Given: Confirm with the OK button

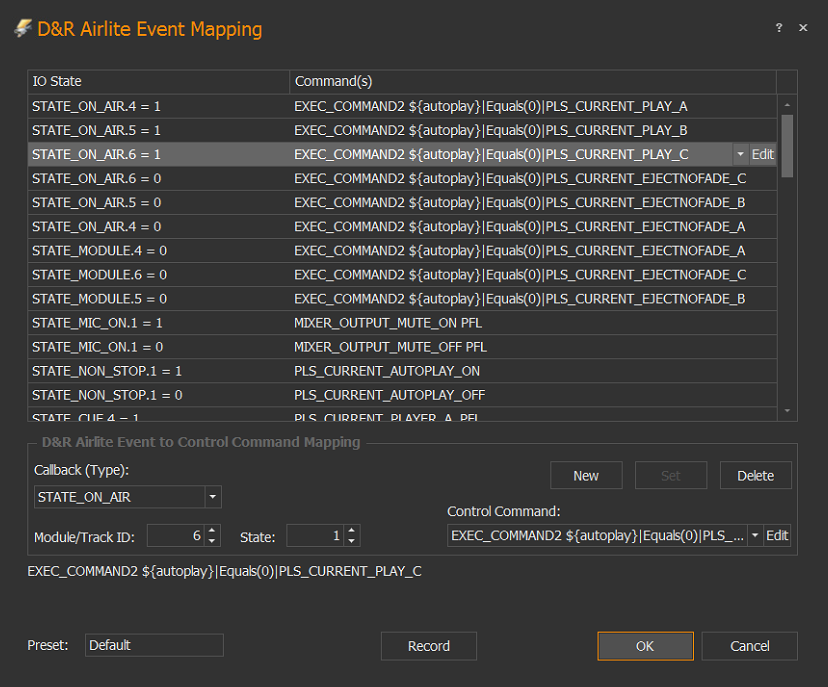Looking at the screenshot, I should [x=645, y=646].
